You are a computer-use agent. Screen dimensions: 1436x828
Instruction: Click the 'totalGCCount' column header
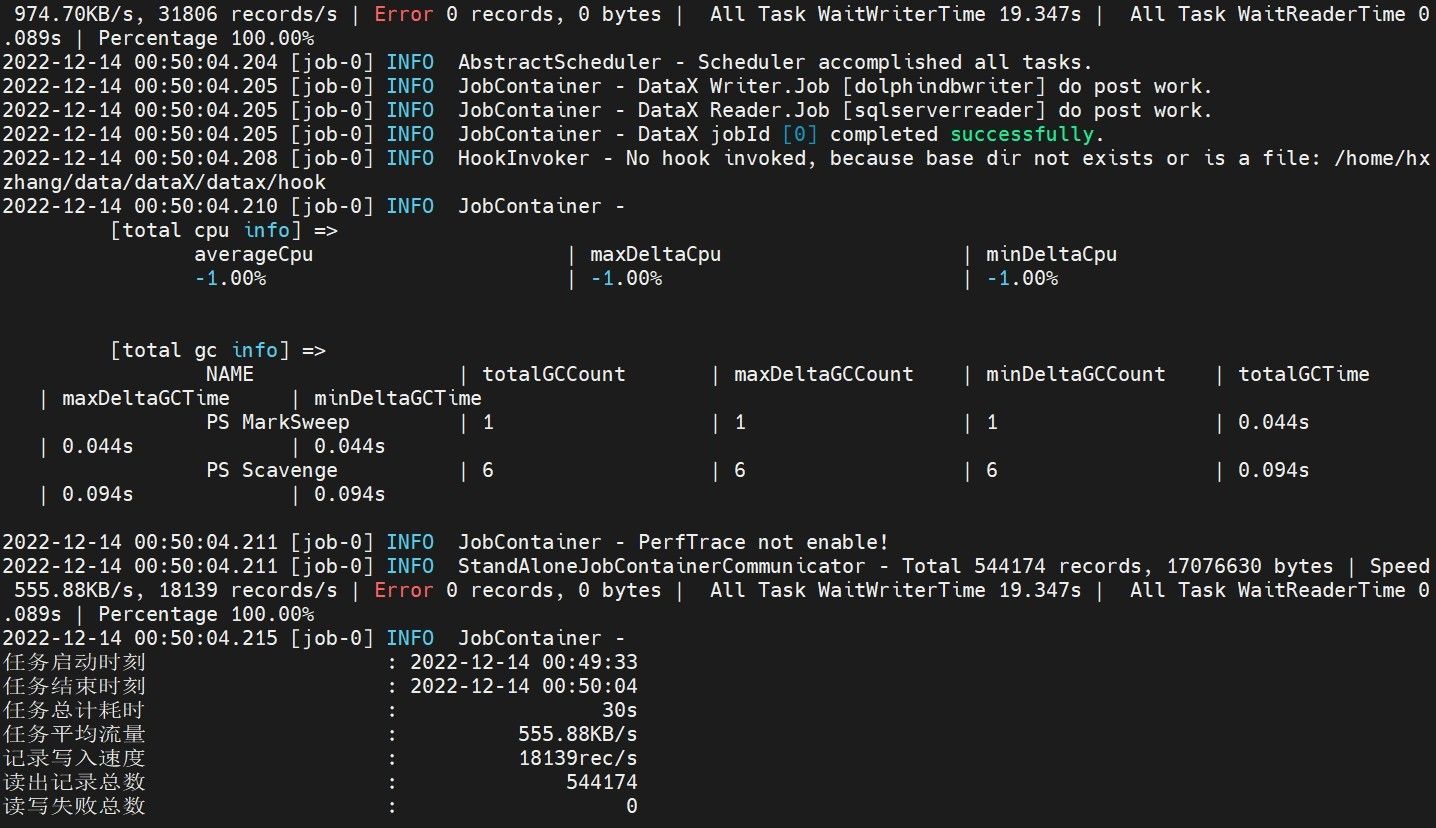[x=554, y=374]
